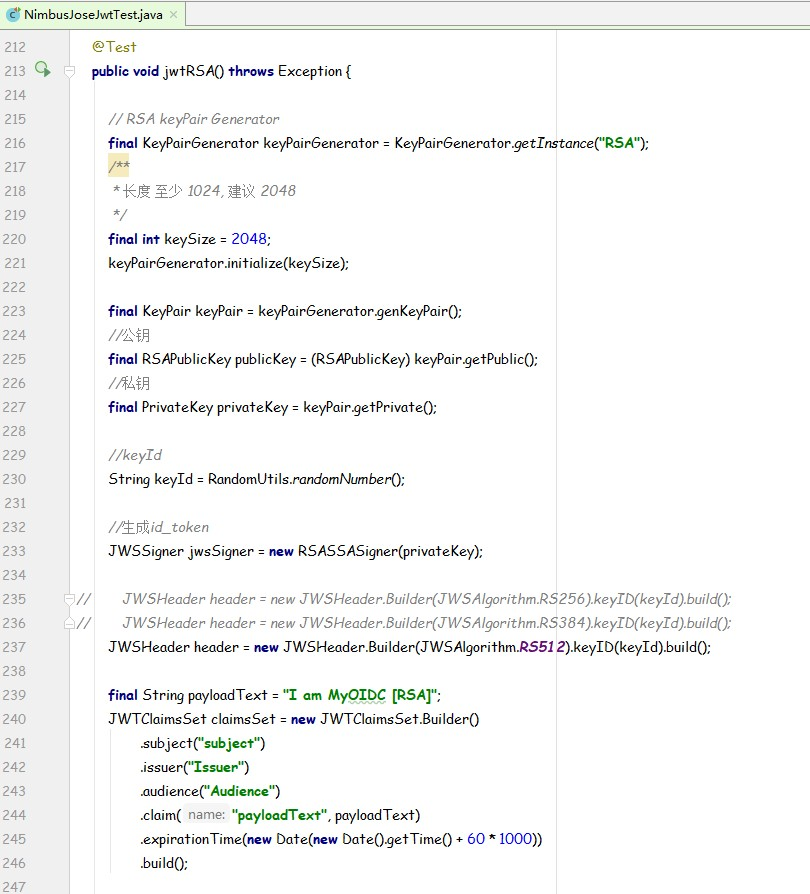Place caret on the "RSA" string literal

coord(618,143)
